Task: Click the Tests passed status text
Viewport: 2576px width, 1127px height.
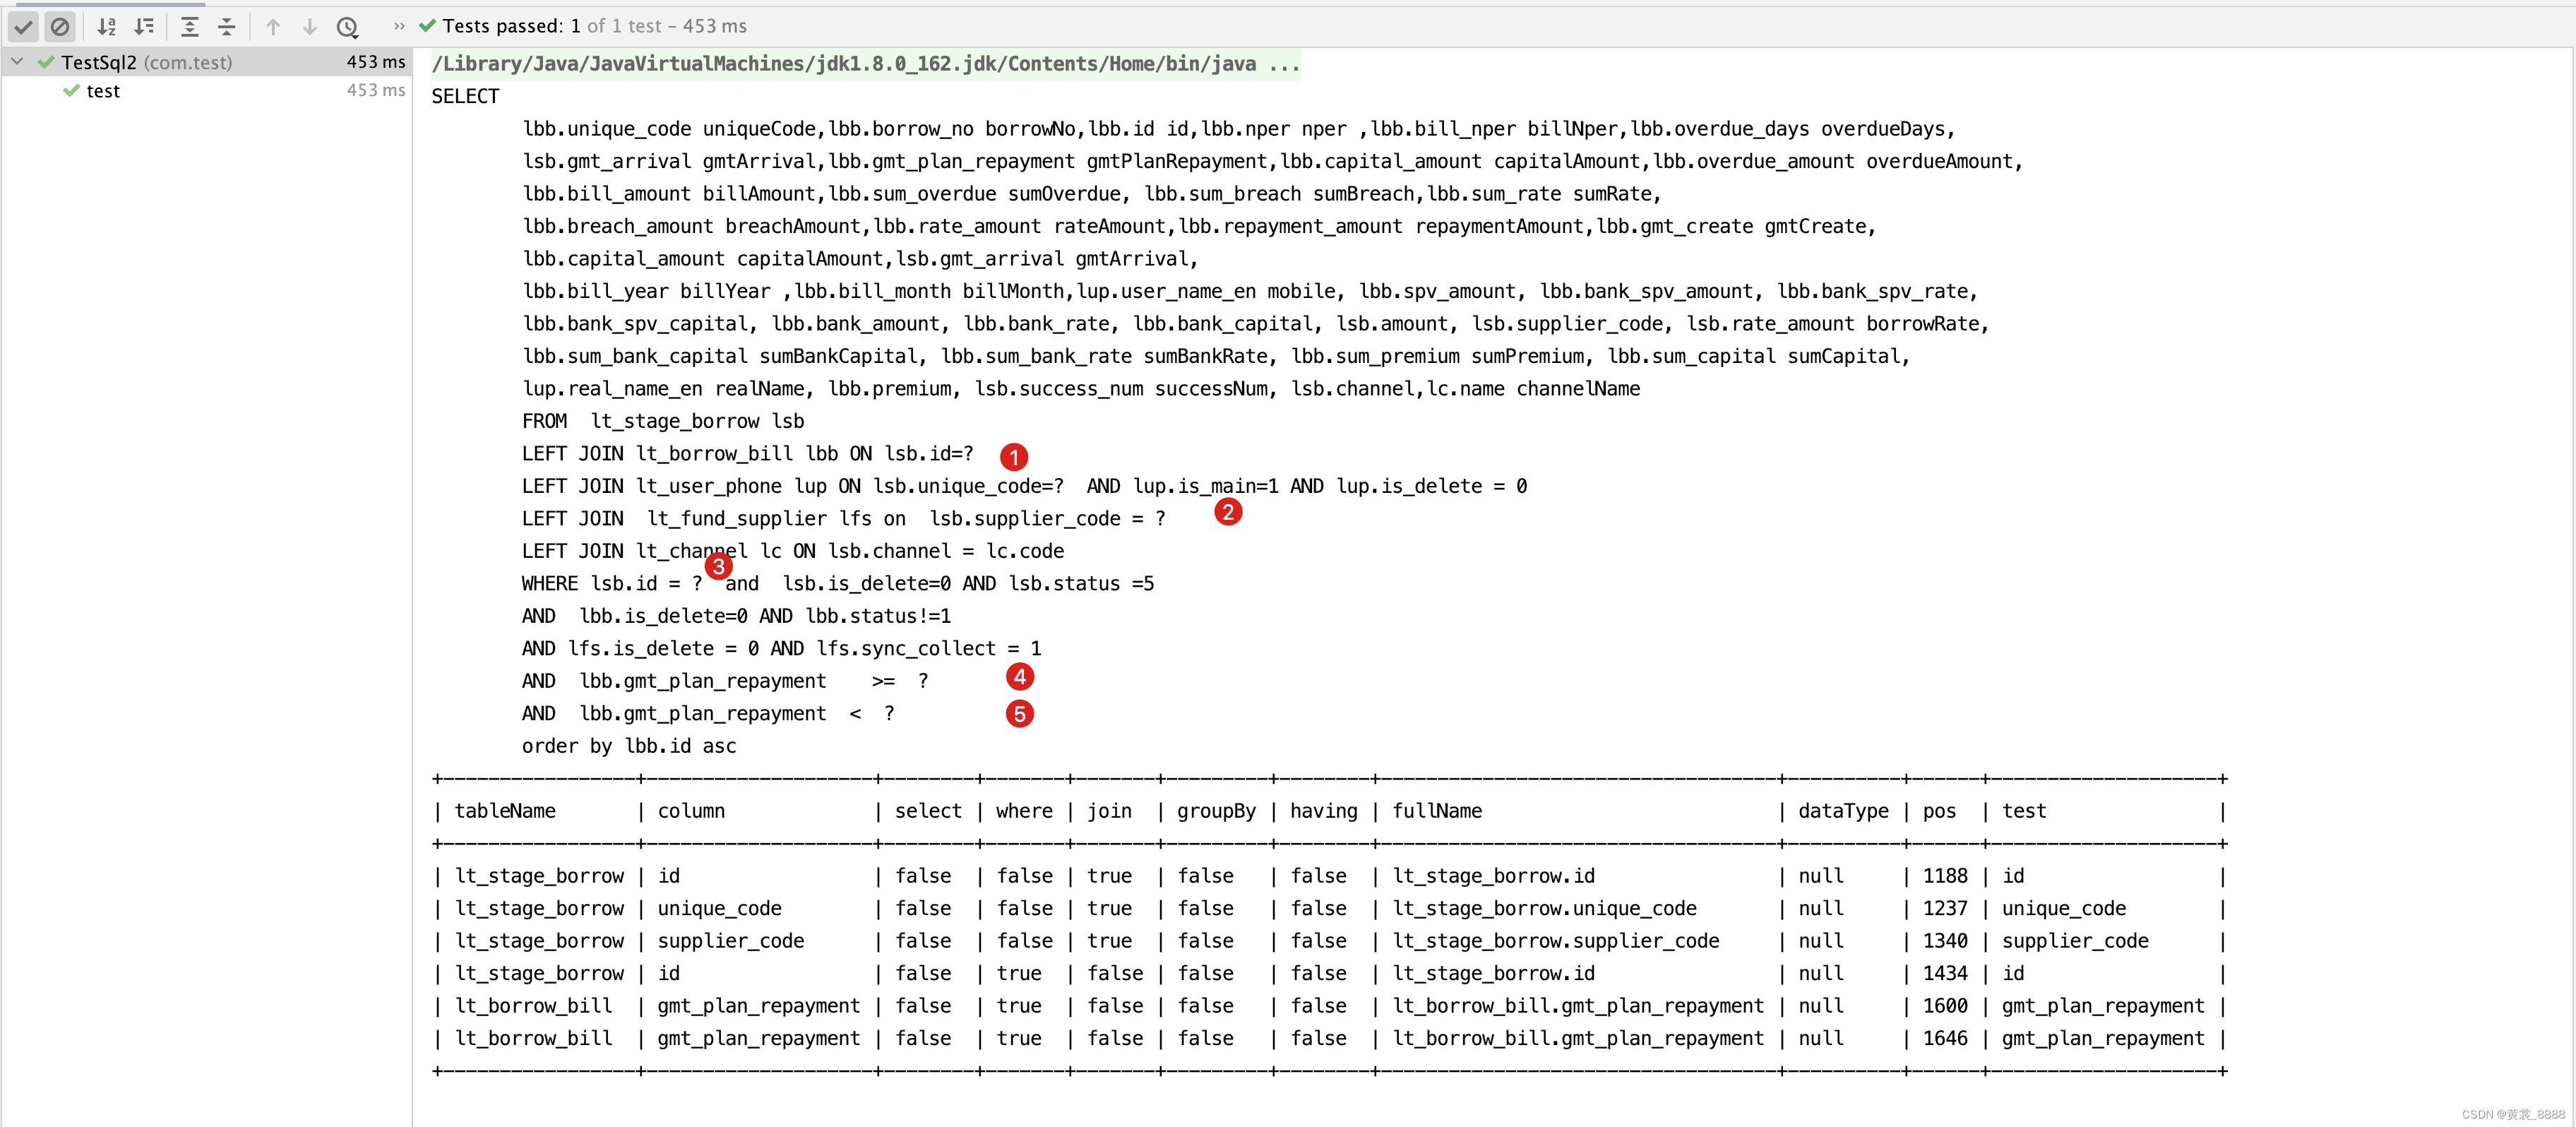Action: [x=594, y=26]
